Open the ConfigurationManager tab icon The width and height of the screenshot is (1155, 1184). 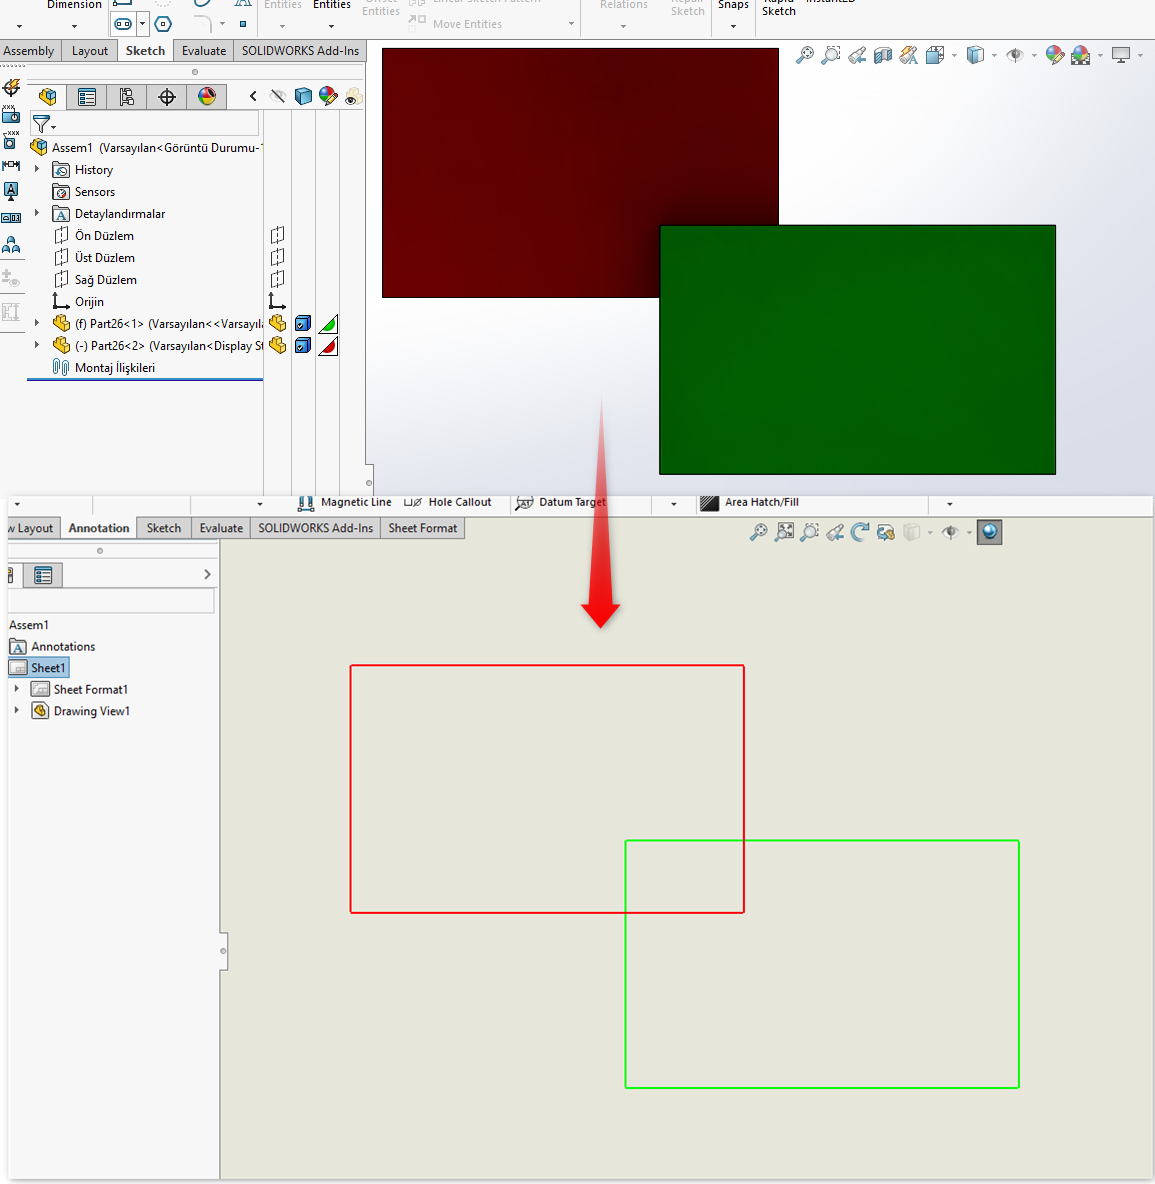(x=127, y=97)
